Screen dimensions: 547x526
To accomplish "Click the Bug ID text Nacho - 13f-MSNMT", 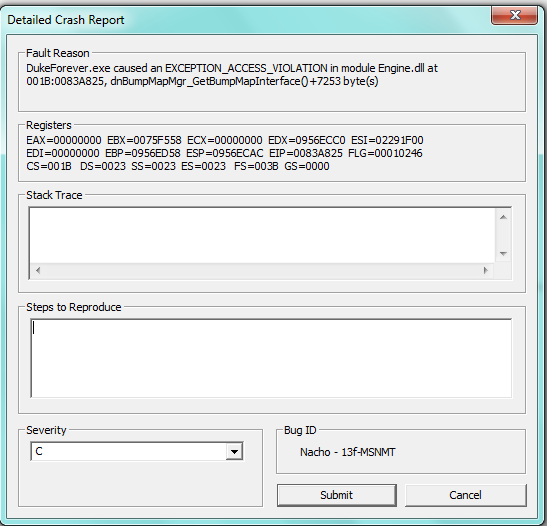I will coord(347,452).
